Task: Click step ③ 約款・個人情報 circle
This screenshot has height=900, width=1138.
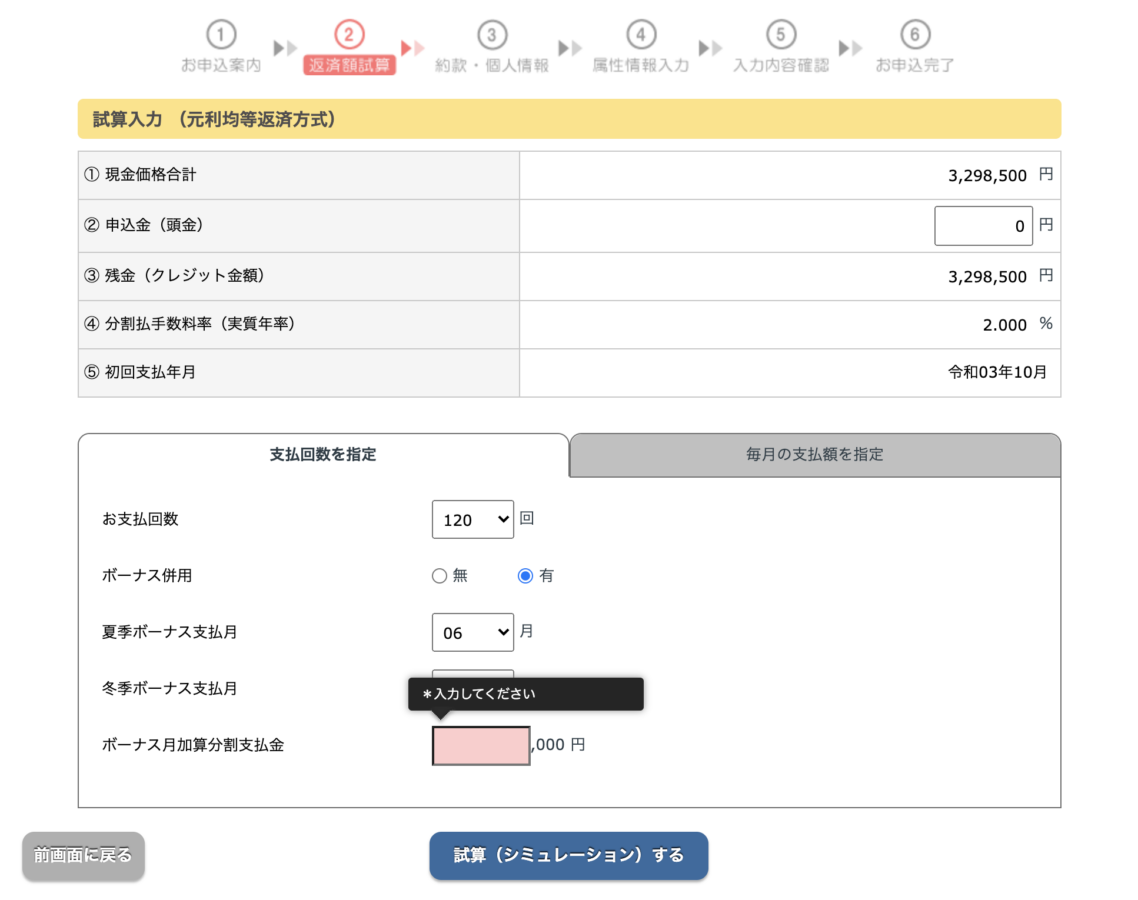Action: (492, 34)
